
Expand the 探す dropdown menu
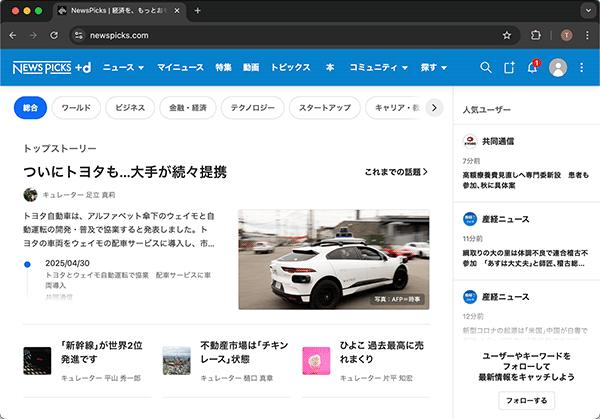pyautogui.click(x=434, y=68)
